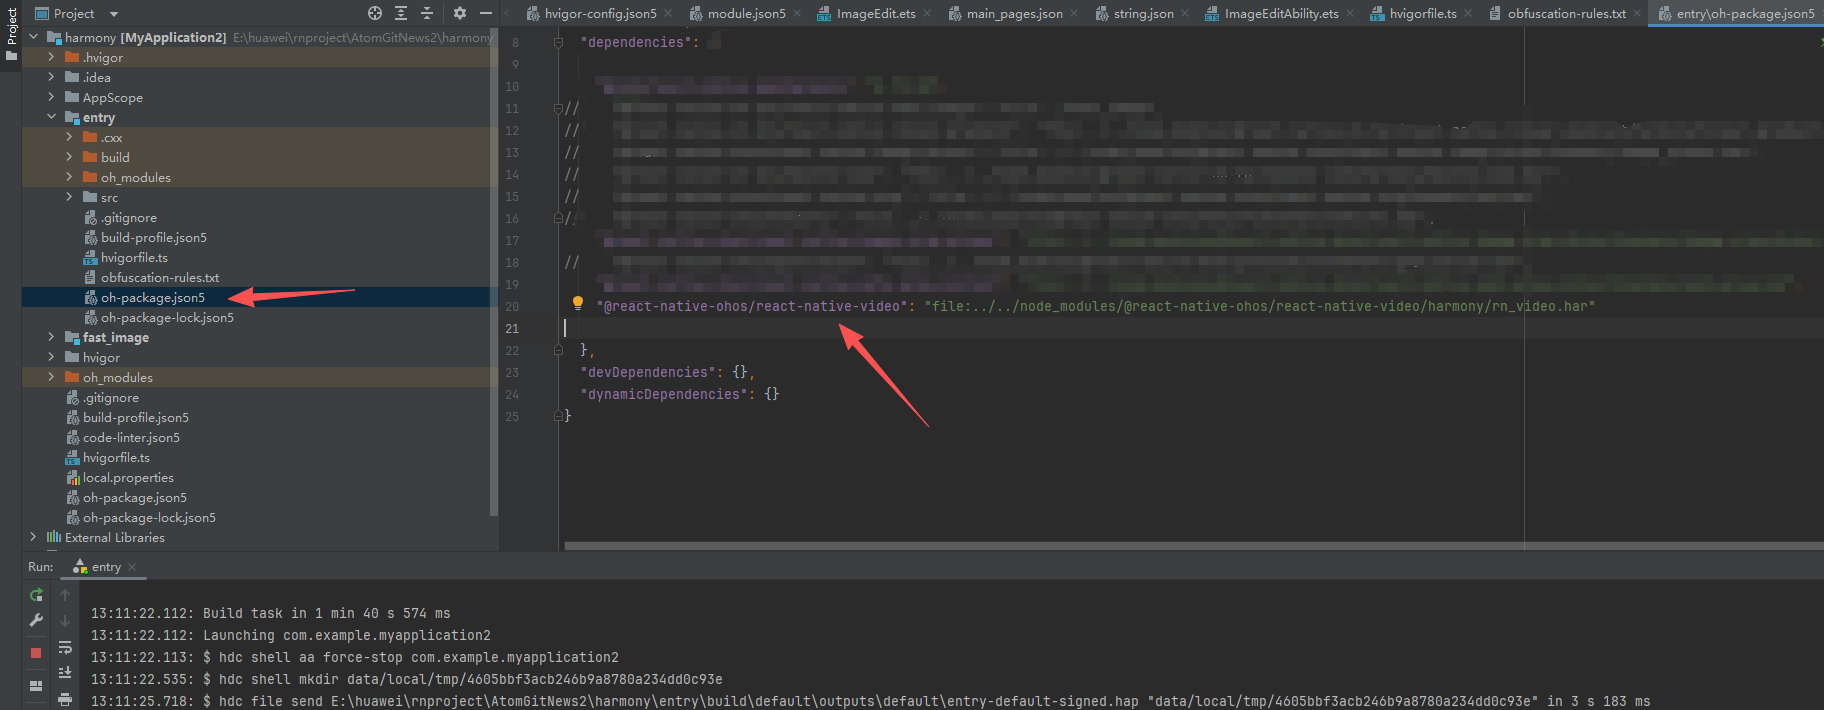Expand the .cxx folder under entry
Image resolution: width=1824 pixels, height=710 pixels.
pos(70,137)
